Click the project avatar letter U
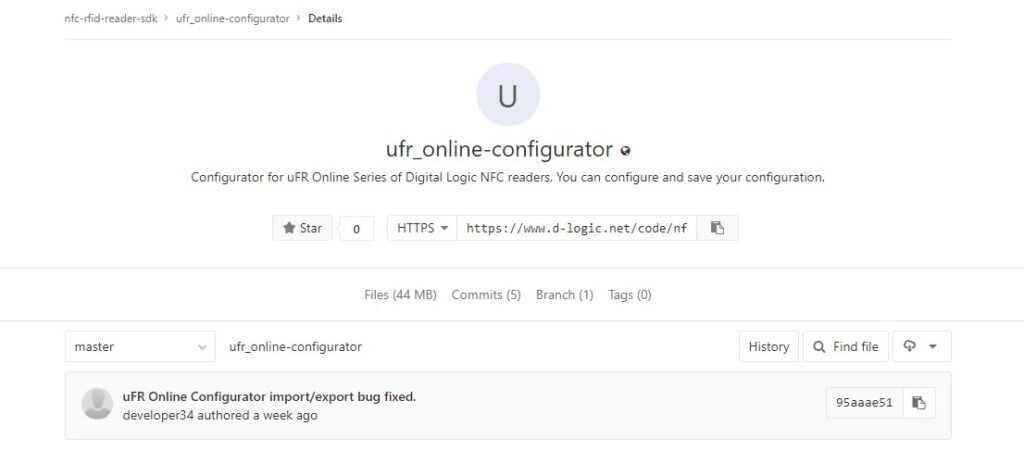This screenshot has width=1024, height=451. (x=508, y=95)
